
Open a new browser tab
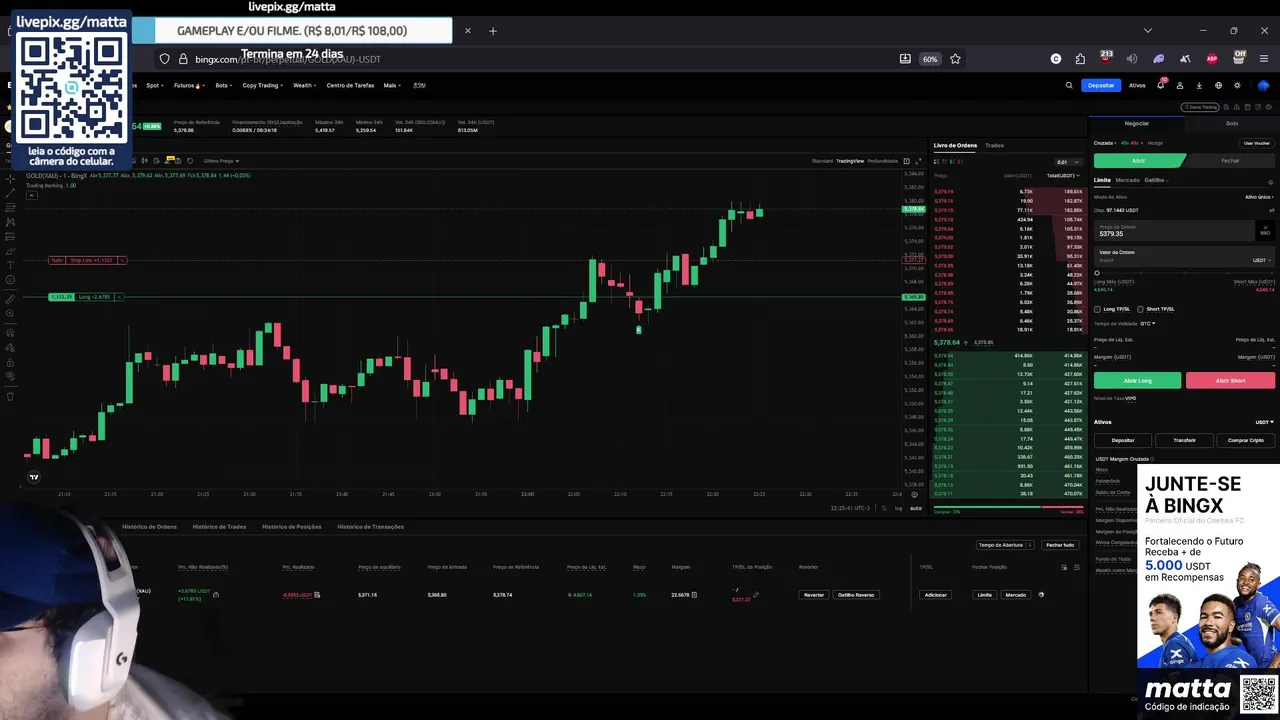click(493, 31)
